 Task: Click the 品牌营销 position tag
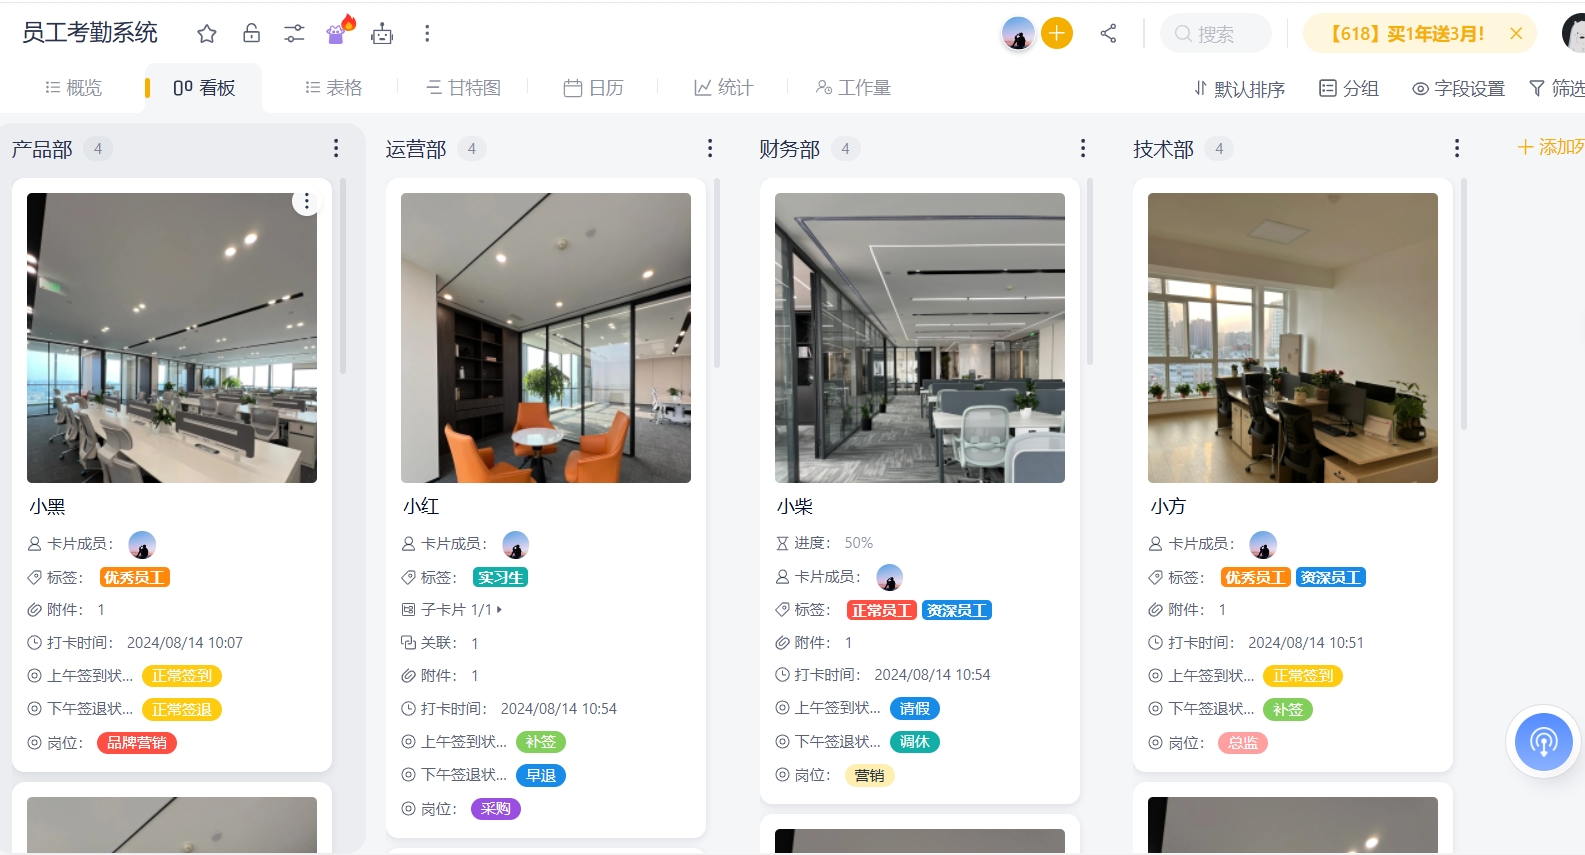137,743
